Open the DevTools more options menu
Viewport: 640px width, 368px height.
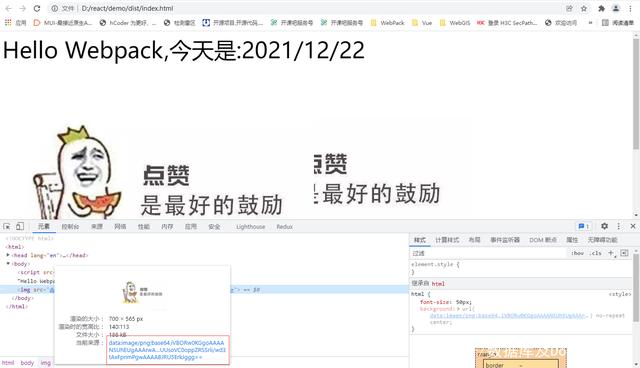618,226
